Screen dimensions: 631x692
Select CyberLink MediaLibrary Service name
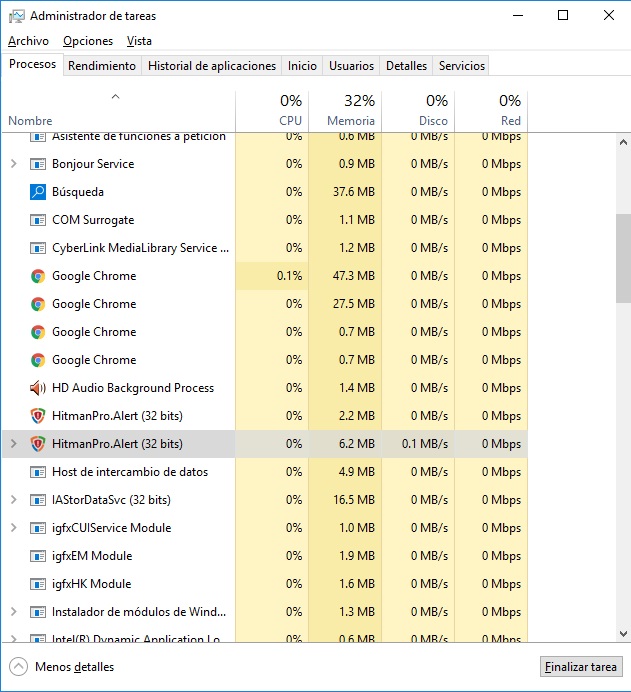140,248
